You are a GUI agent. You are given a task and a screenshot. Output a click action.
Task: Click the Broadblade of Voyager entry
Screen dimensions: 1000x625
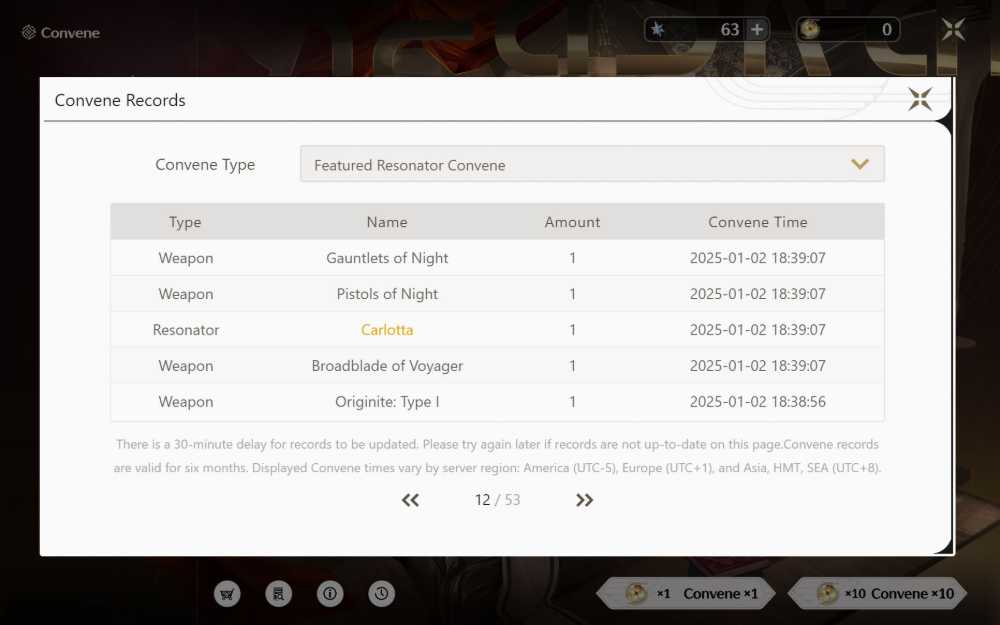(x=387, y=365)
